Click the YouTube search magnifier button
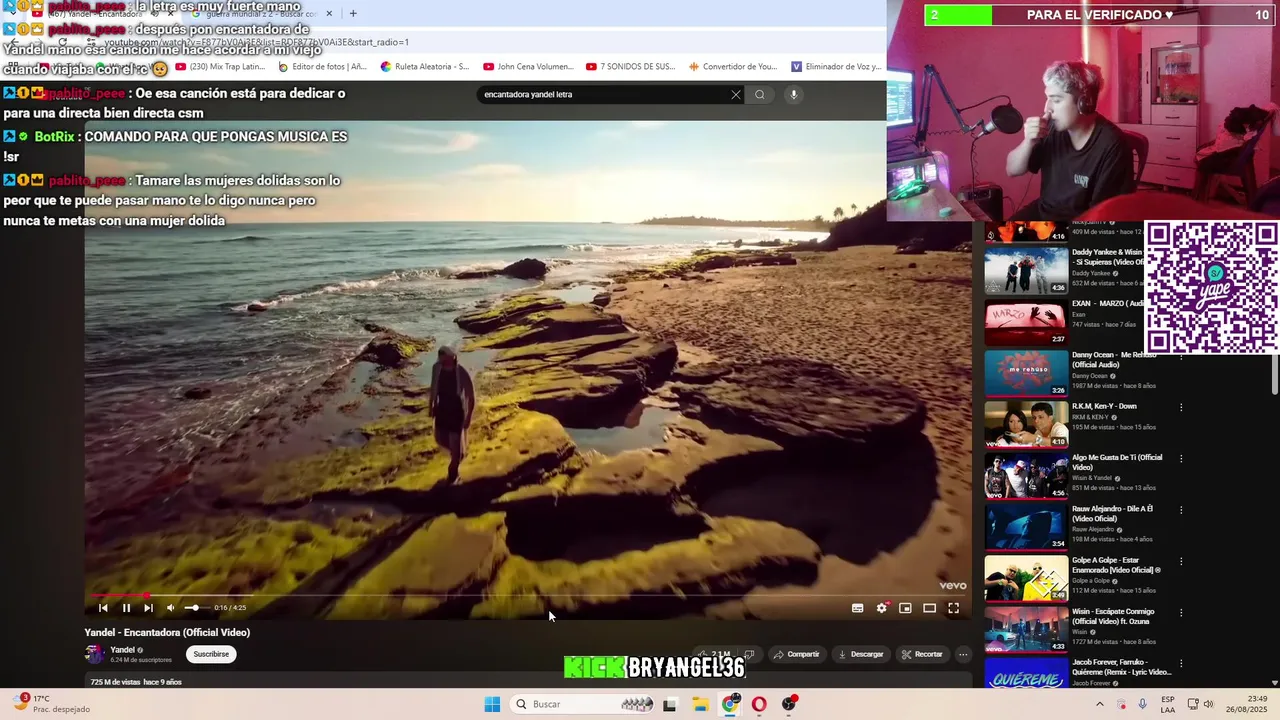This screenshot has height=720, width=1280. click(760, 95)
